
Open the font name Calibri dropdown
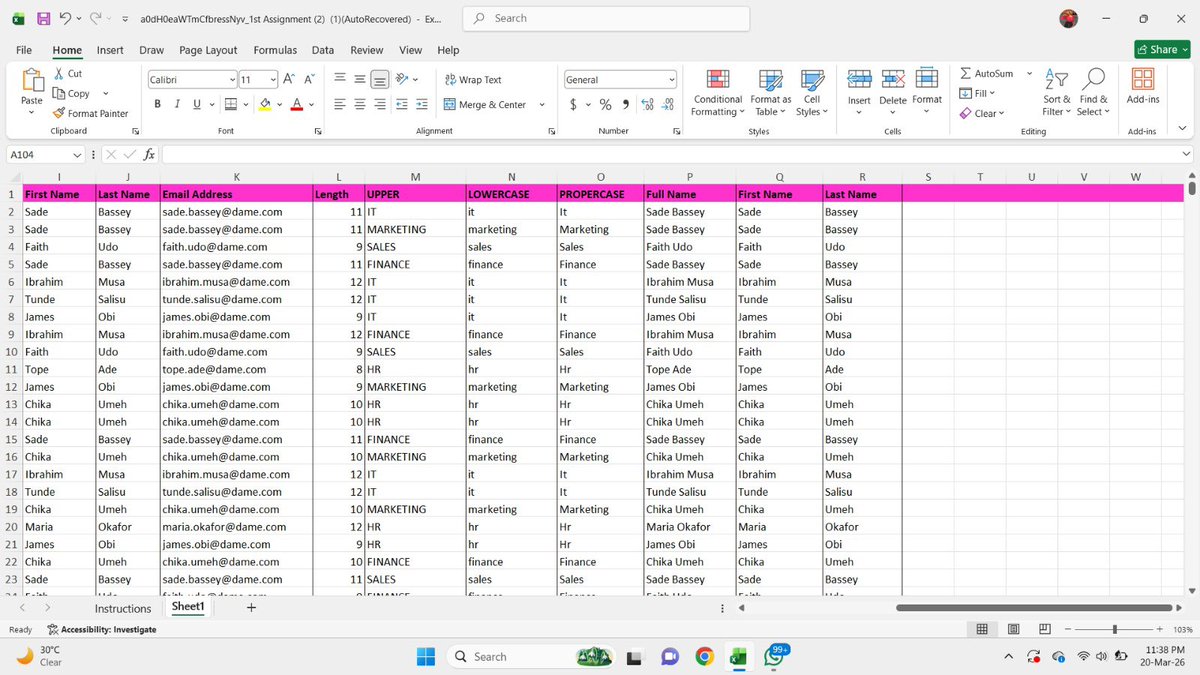point(232,79)
